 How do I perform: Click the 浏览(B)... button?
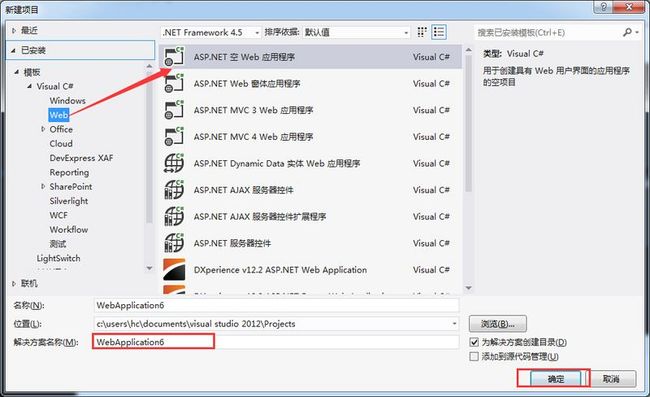498,324
